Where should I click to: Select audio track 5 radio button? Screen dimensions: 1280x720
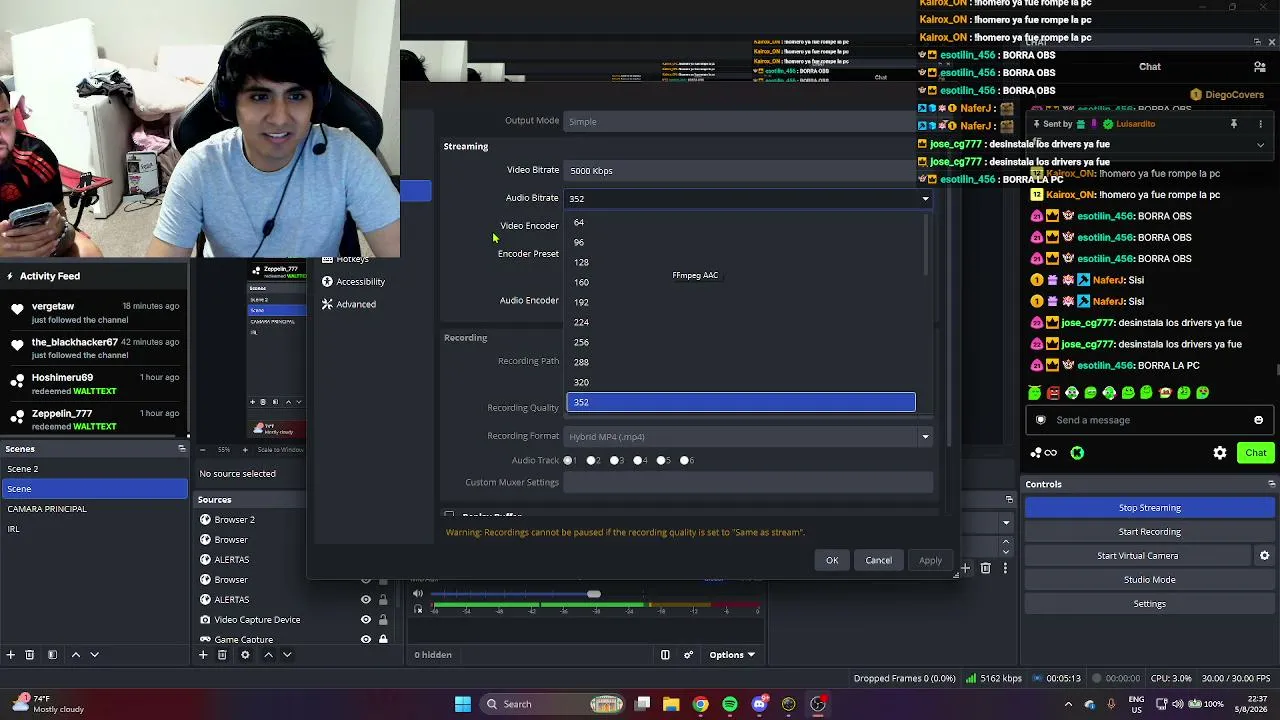(x=661, y=461)
